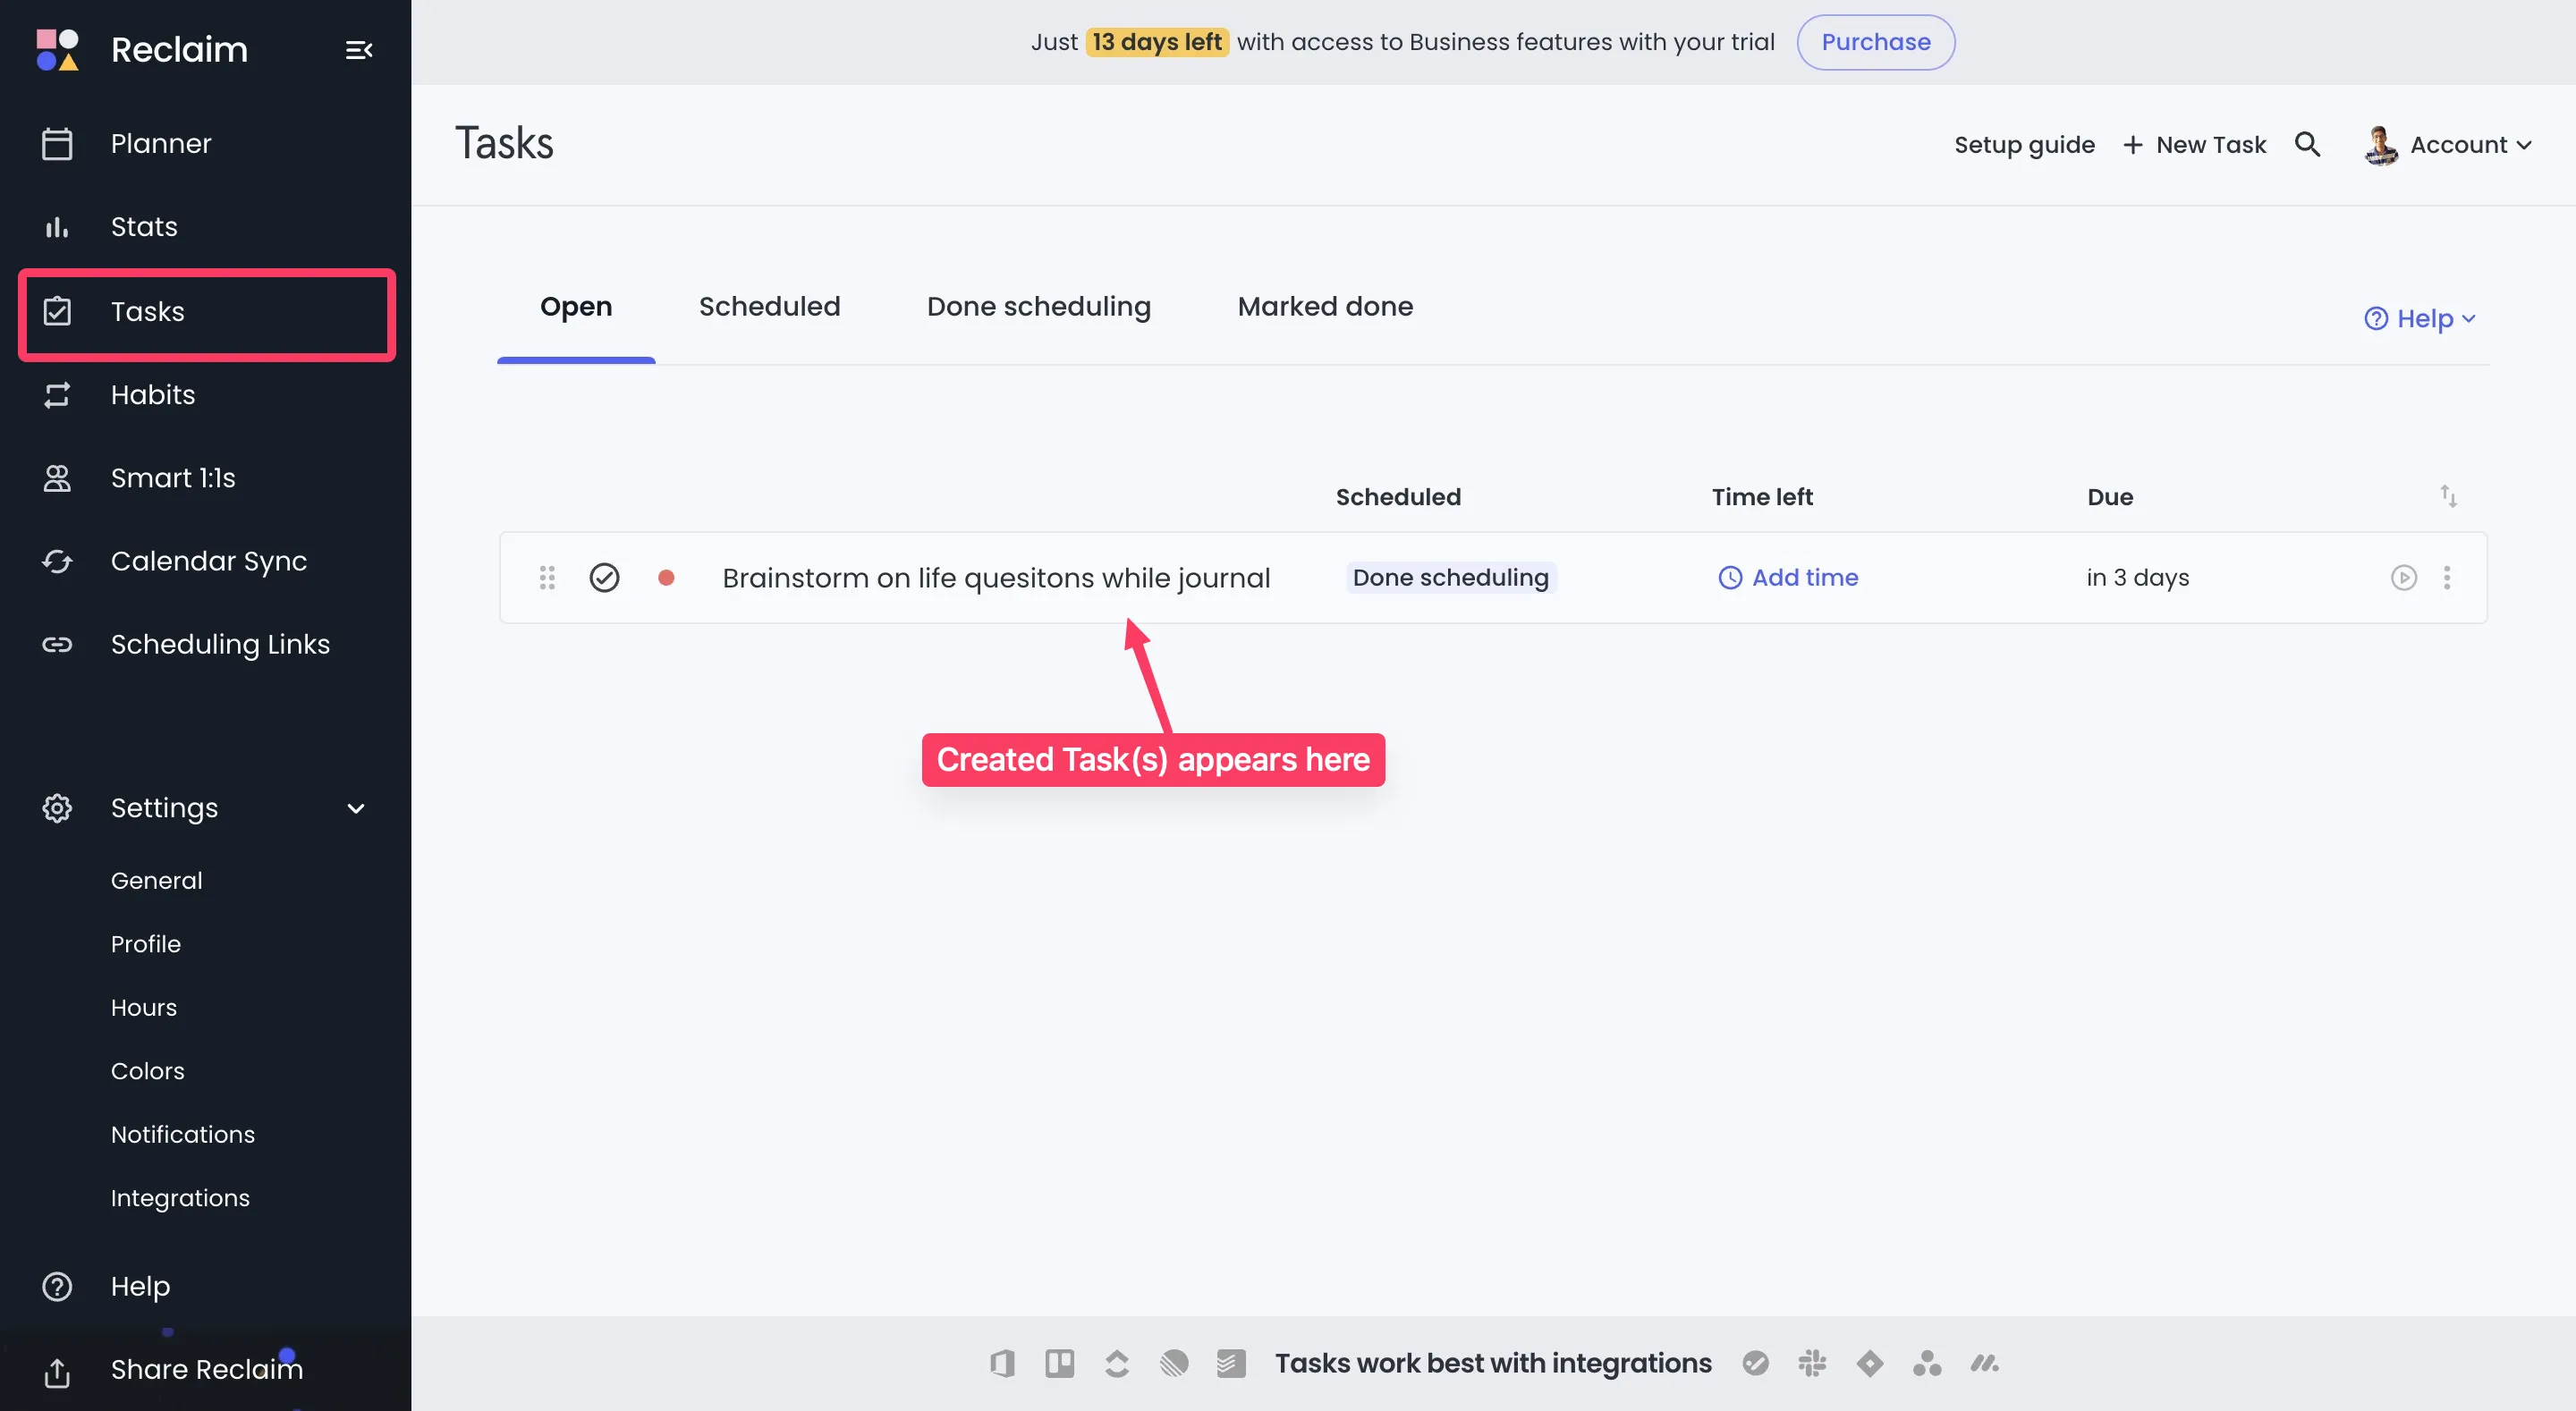Open the task's three-dot menu

[2447, 578]
